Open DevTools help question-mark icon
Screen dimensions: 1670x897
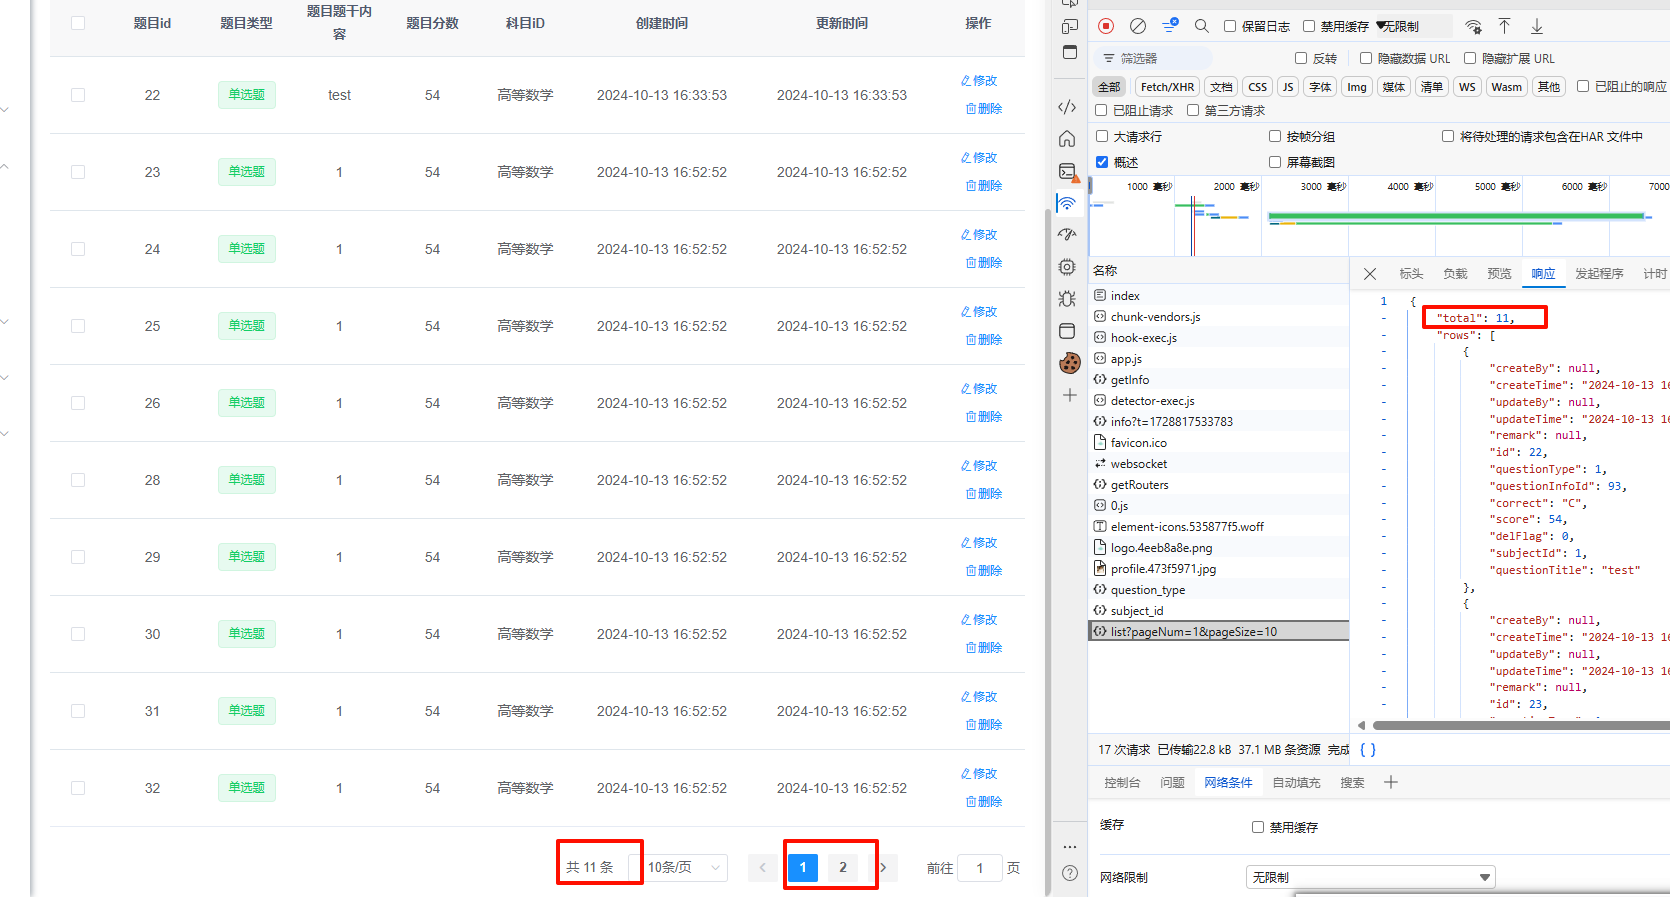[x=1069, y=873]
